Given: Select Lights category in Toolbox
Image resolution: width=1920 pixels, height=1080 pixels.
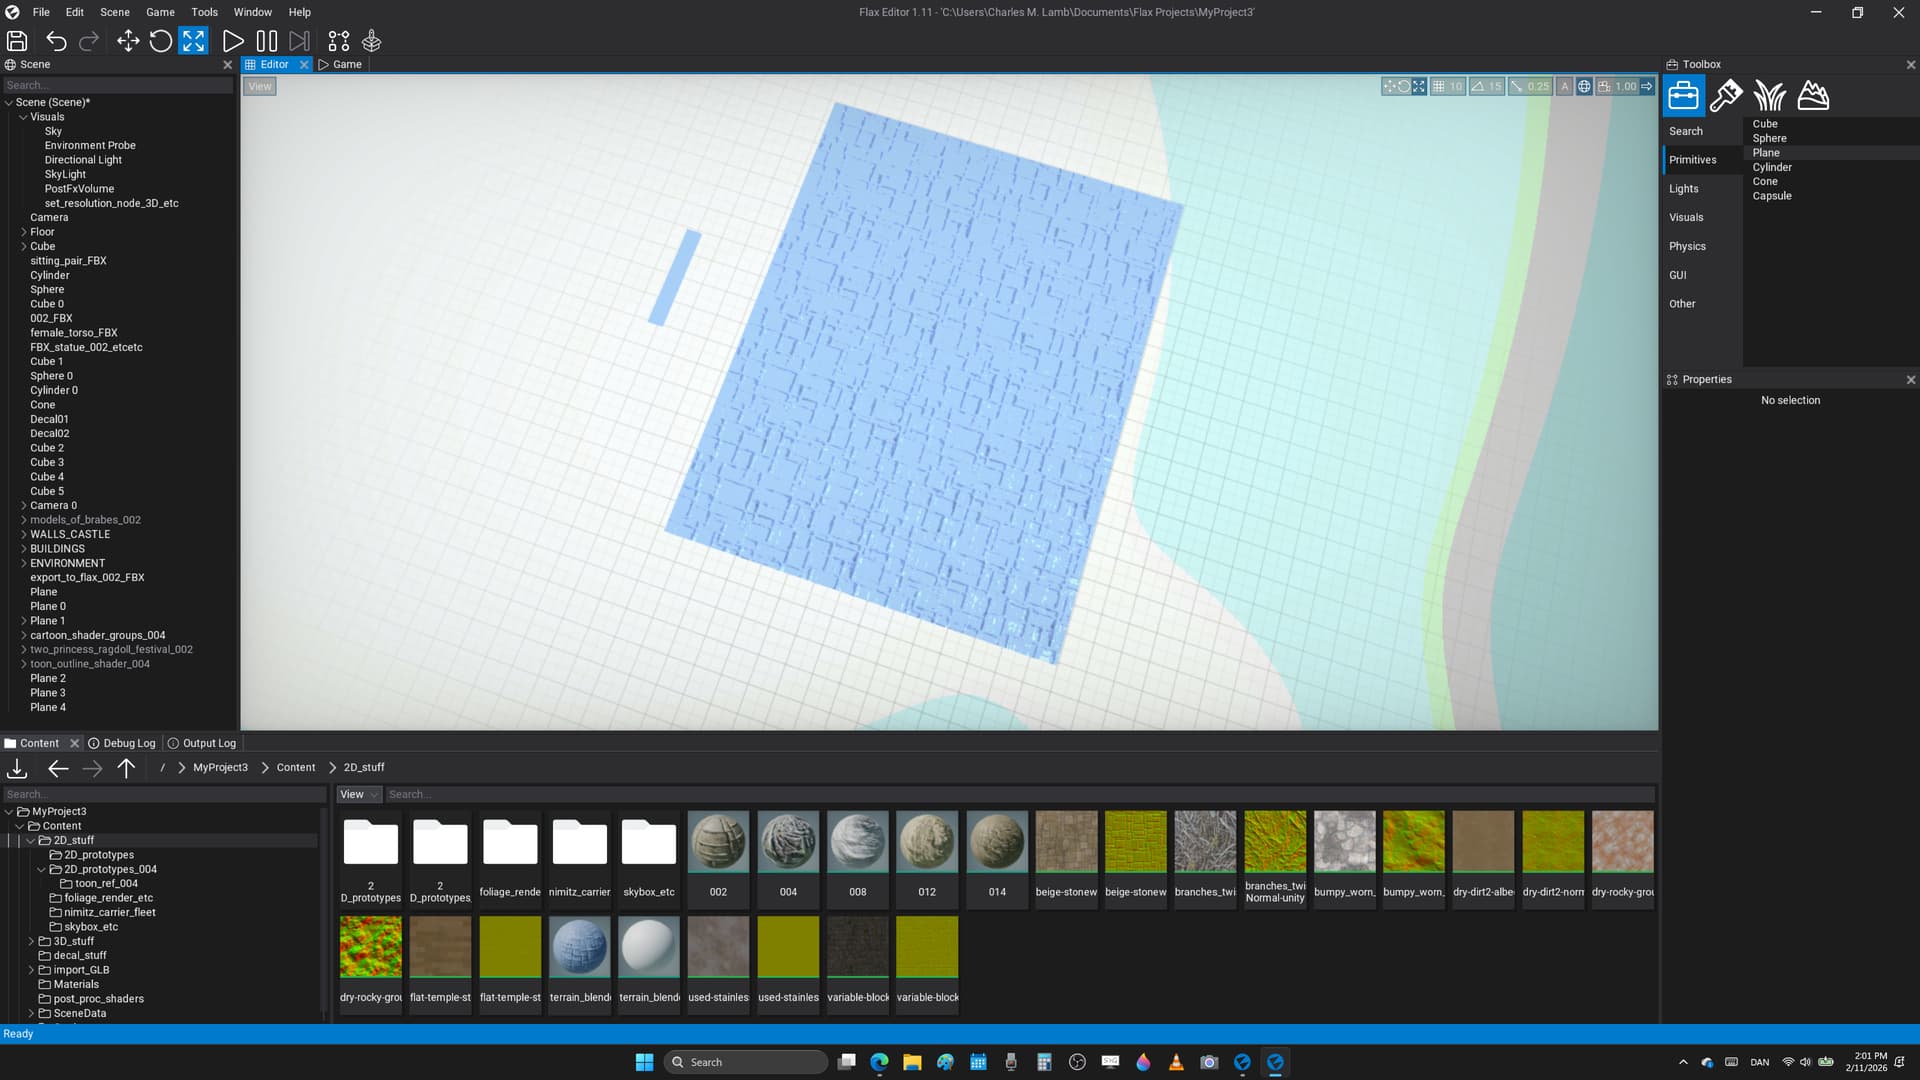Looking at the screenshot, I should (x=1683, y=189).
